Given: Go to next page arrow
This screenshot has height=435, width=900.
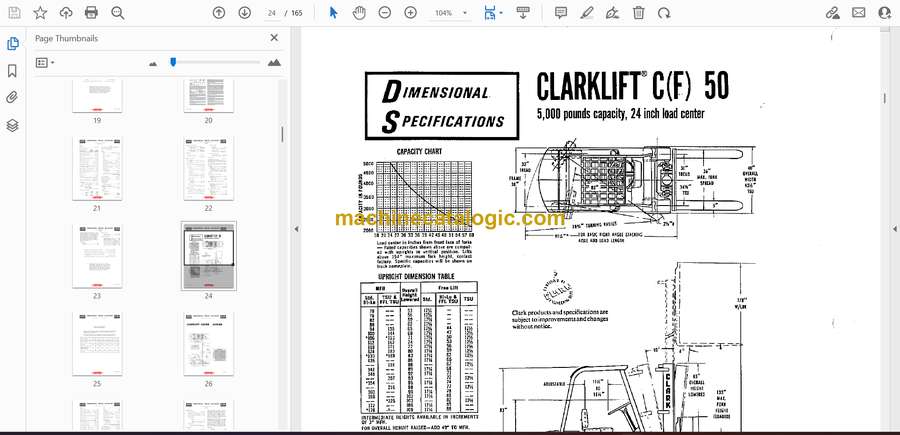Looking at the screenshot, I should [x=245, y=13].
